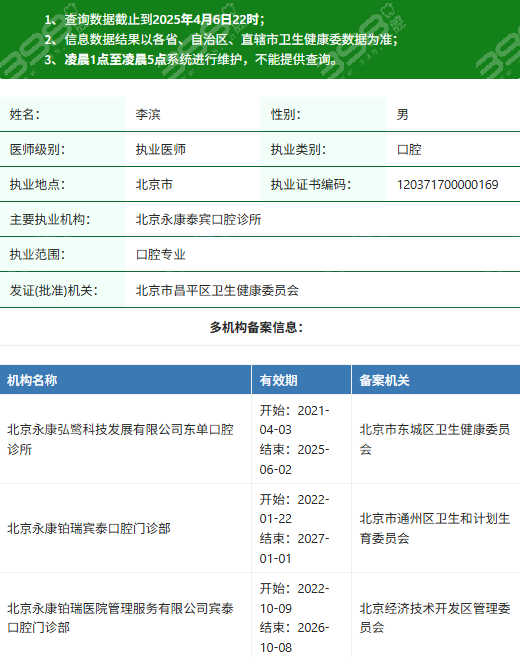Select the gender value 男
Screen dimensions: 520x657
pyautogui.click(x=403, y=114)
